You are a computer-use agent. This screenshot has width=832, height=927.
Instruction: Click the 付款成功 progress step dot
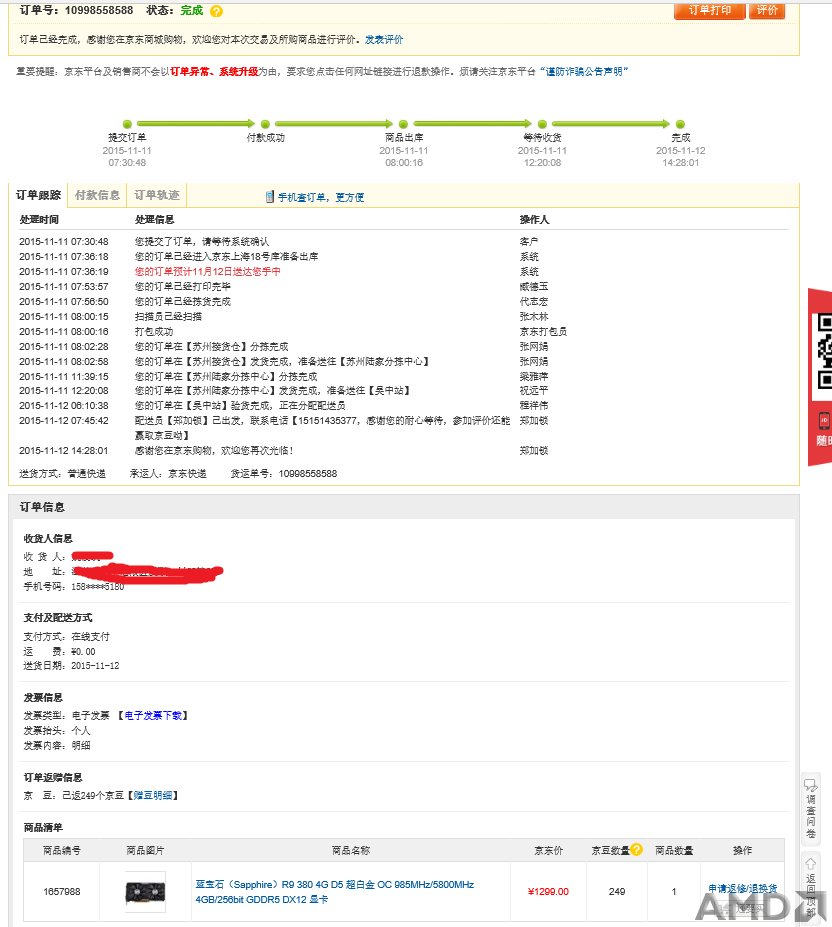(x=266, y=124)
